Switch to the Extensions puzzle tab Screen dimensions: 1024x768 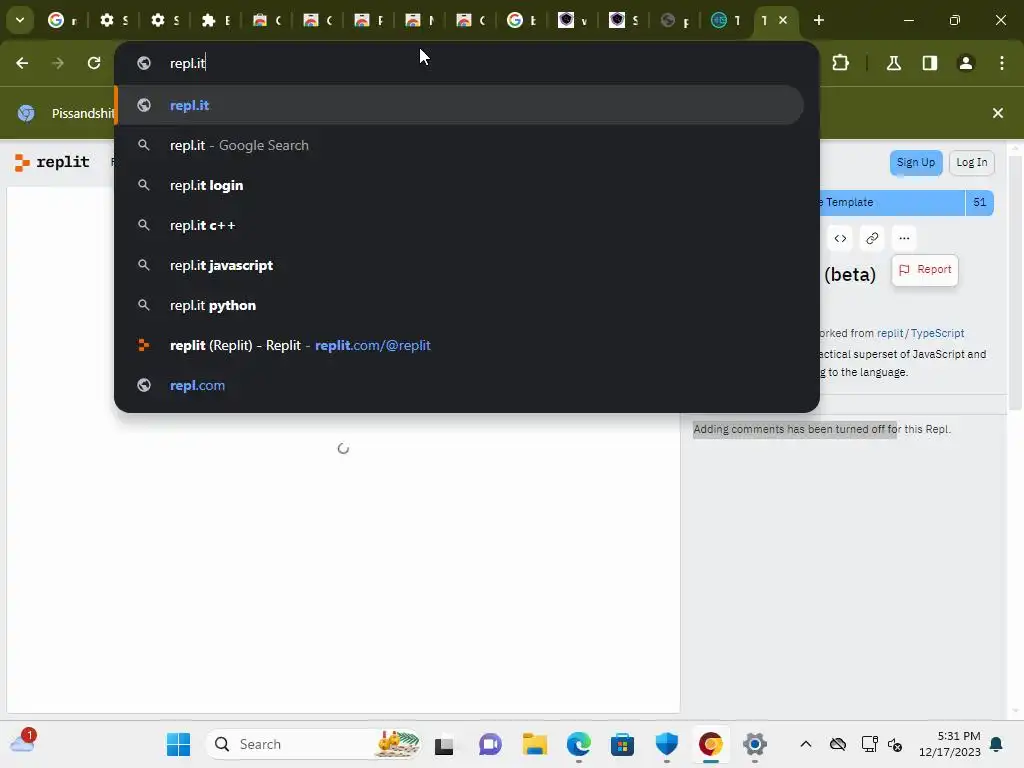tap(215, 20)
